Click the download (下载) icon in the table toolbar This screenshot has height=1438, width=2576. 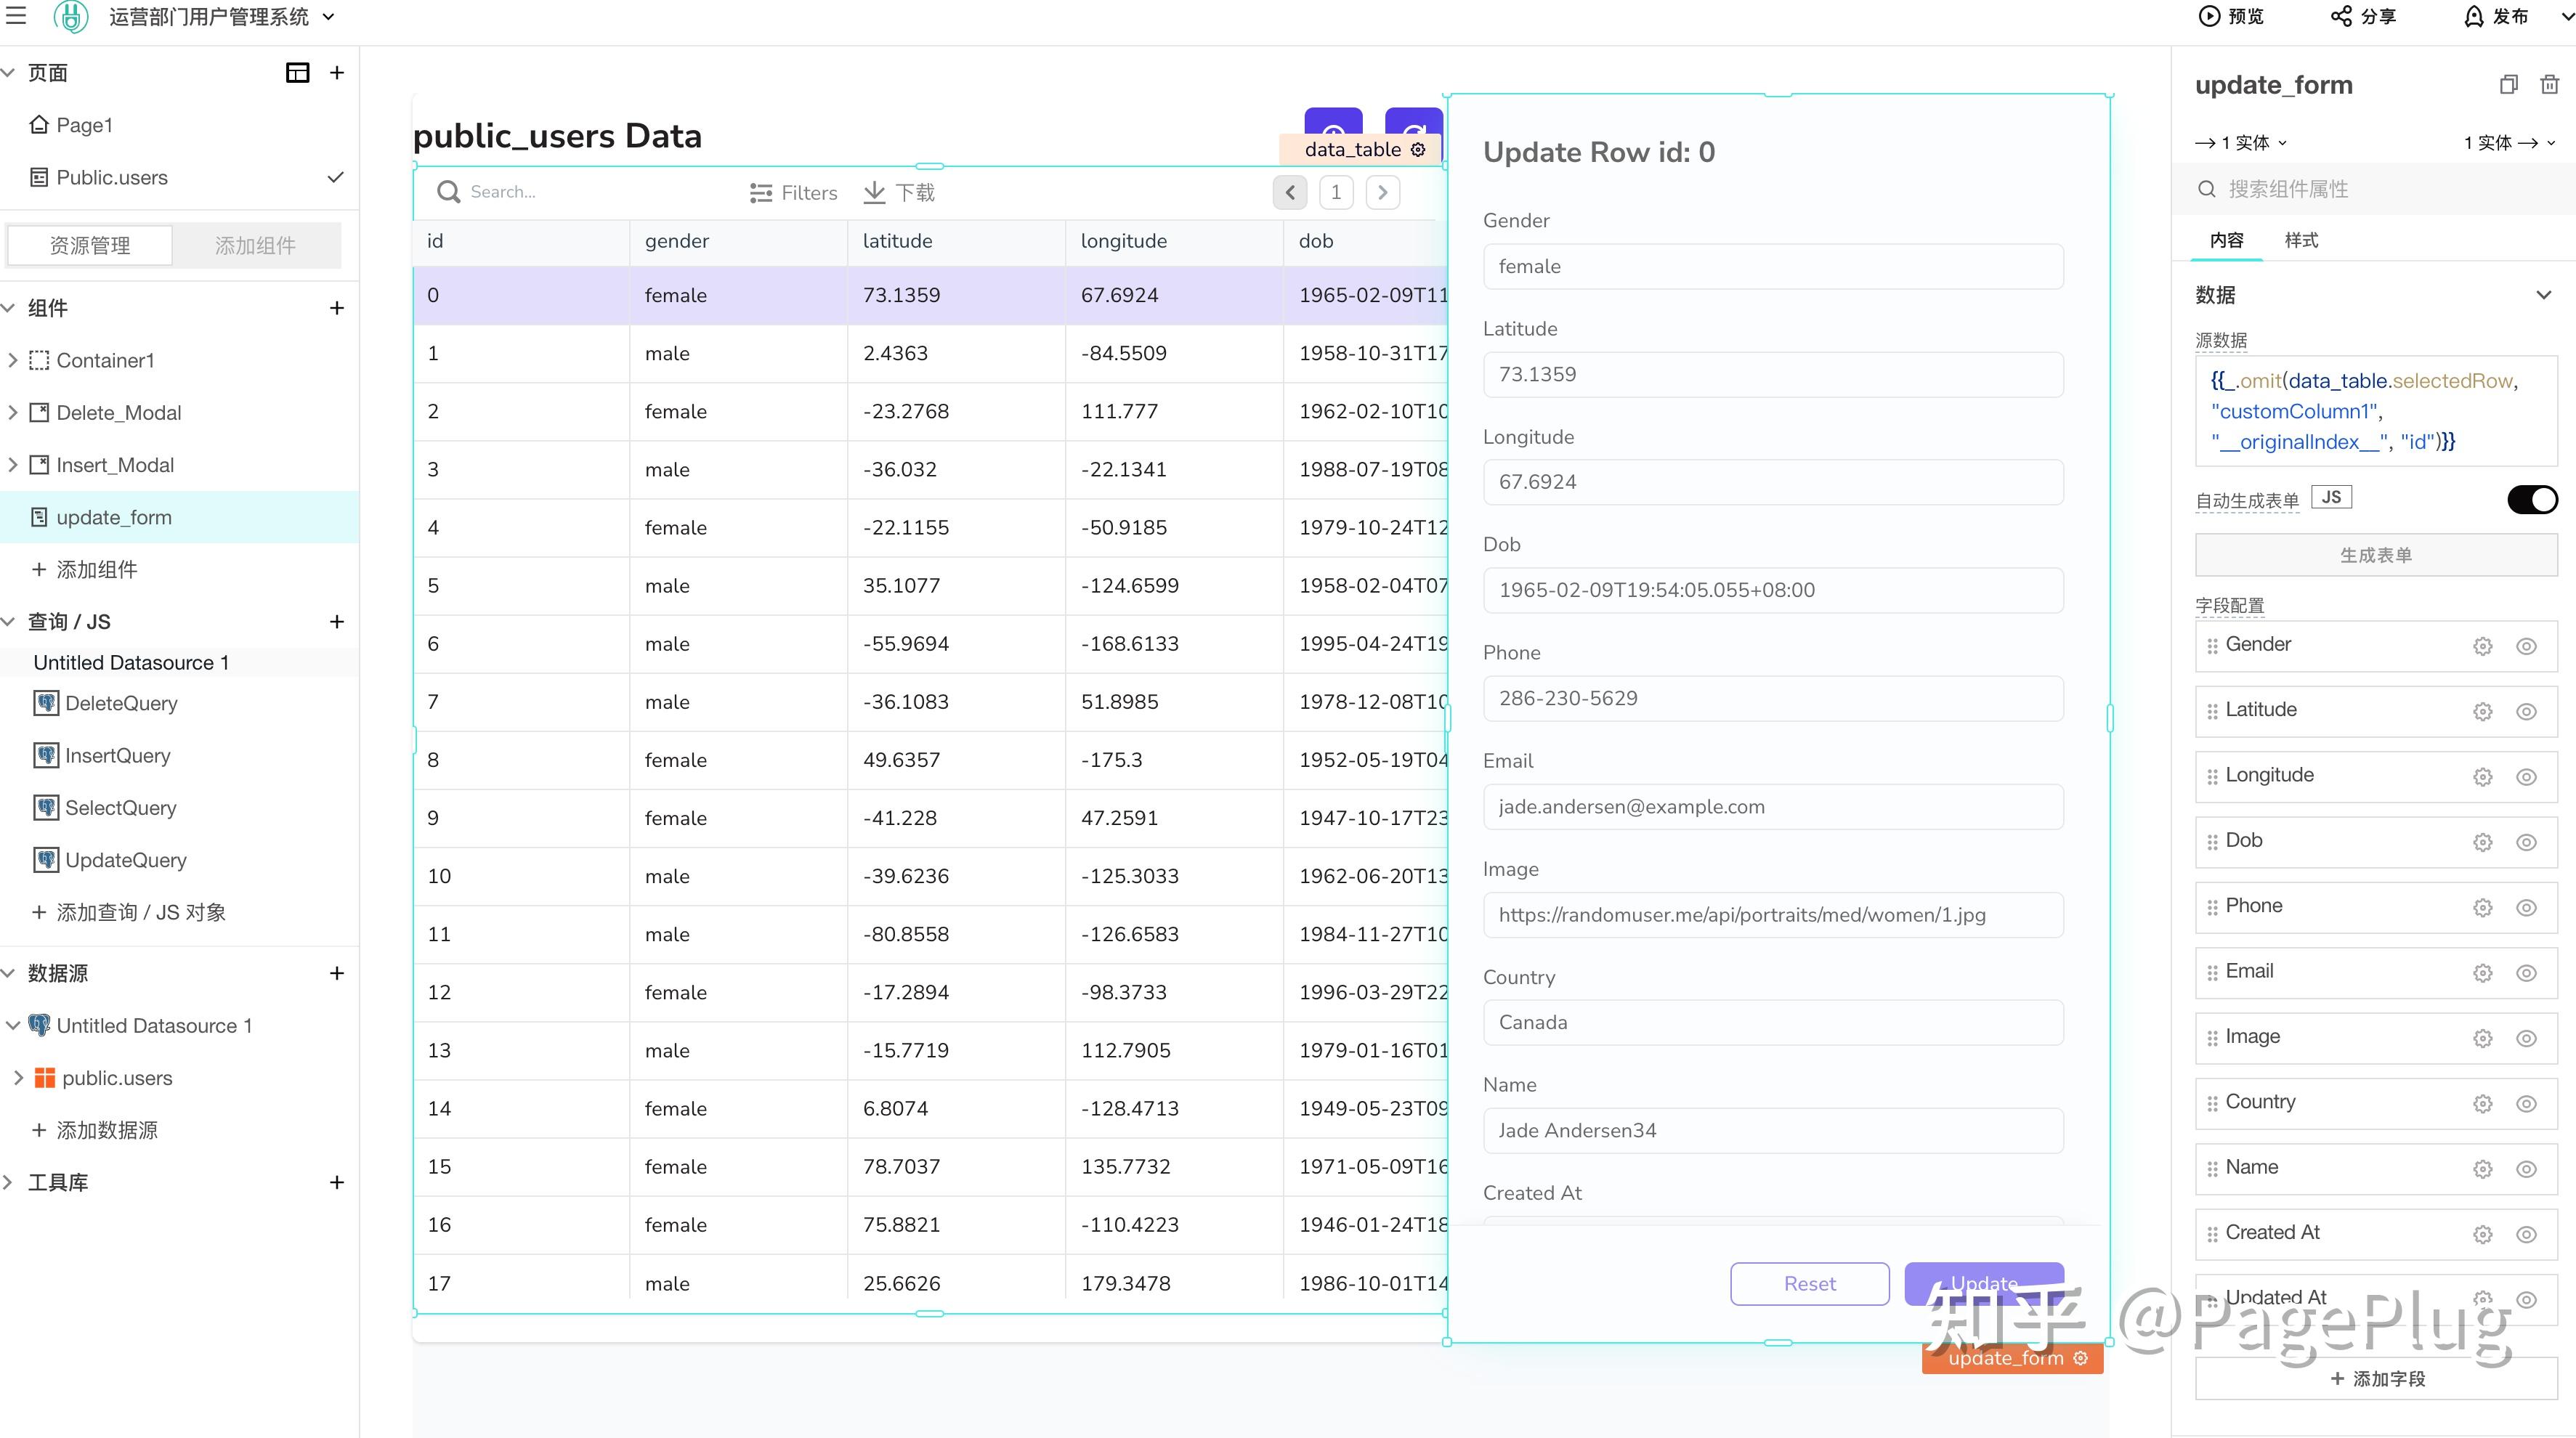(874, 192)
